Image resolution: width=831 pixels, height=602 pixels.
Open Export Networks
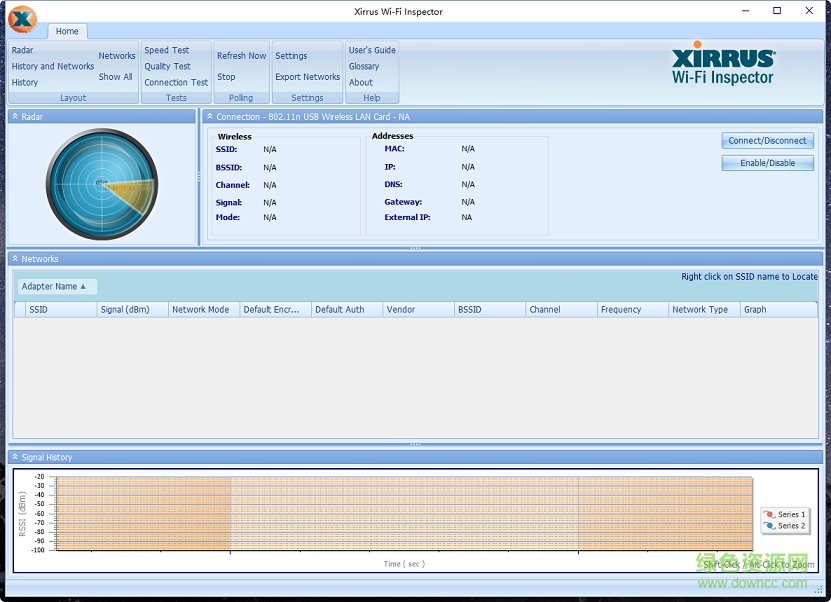pos(307,76)
